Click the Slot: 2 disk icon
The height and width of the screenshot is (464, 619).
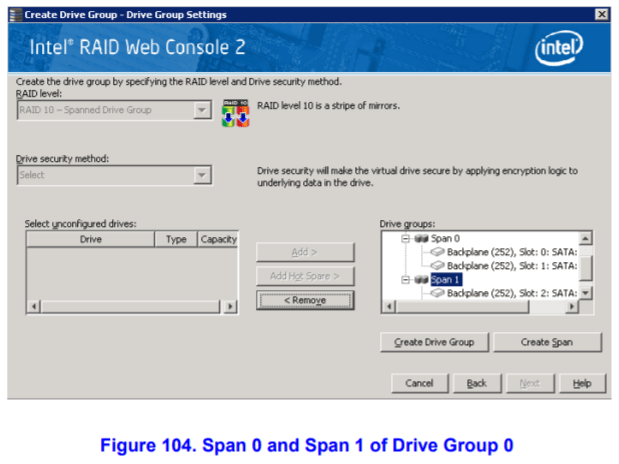pyautogui.click(x=437, y=293)
